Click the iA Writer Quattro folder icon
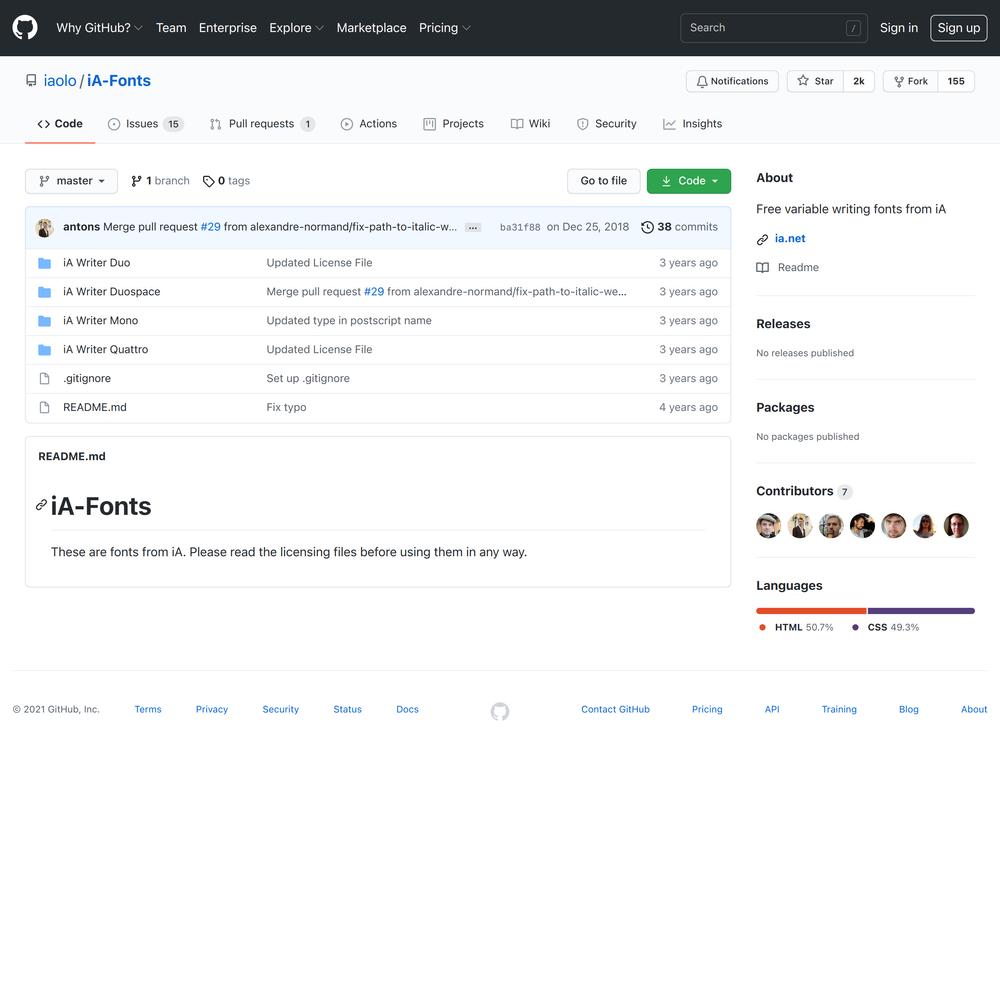This screenshot has width=1000, height=1000. 45,349
